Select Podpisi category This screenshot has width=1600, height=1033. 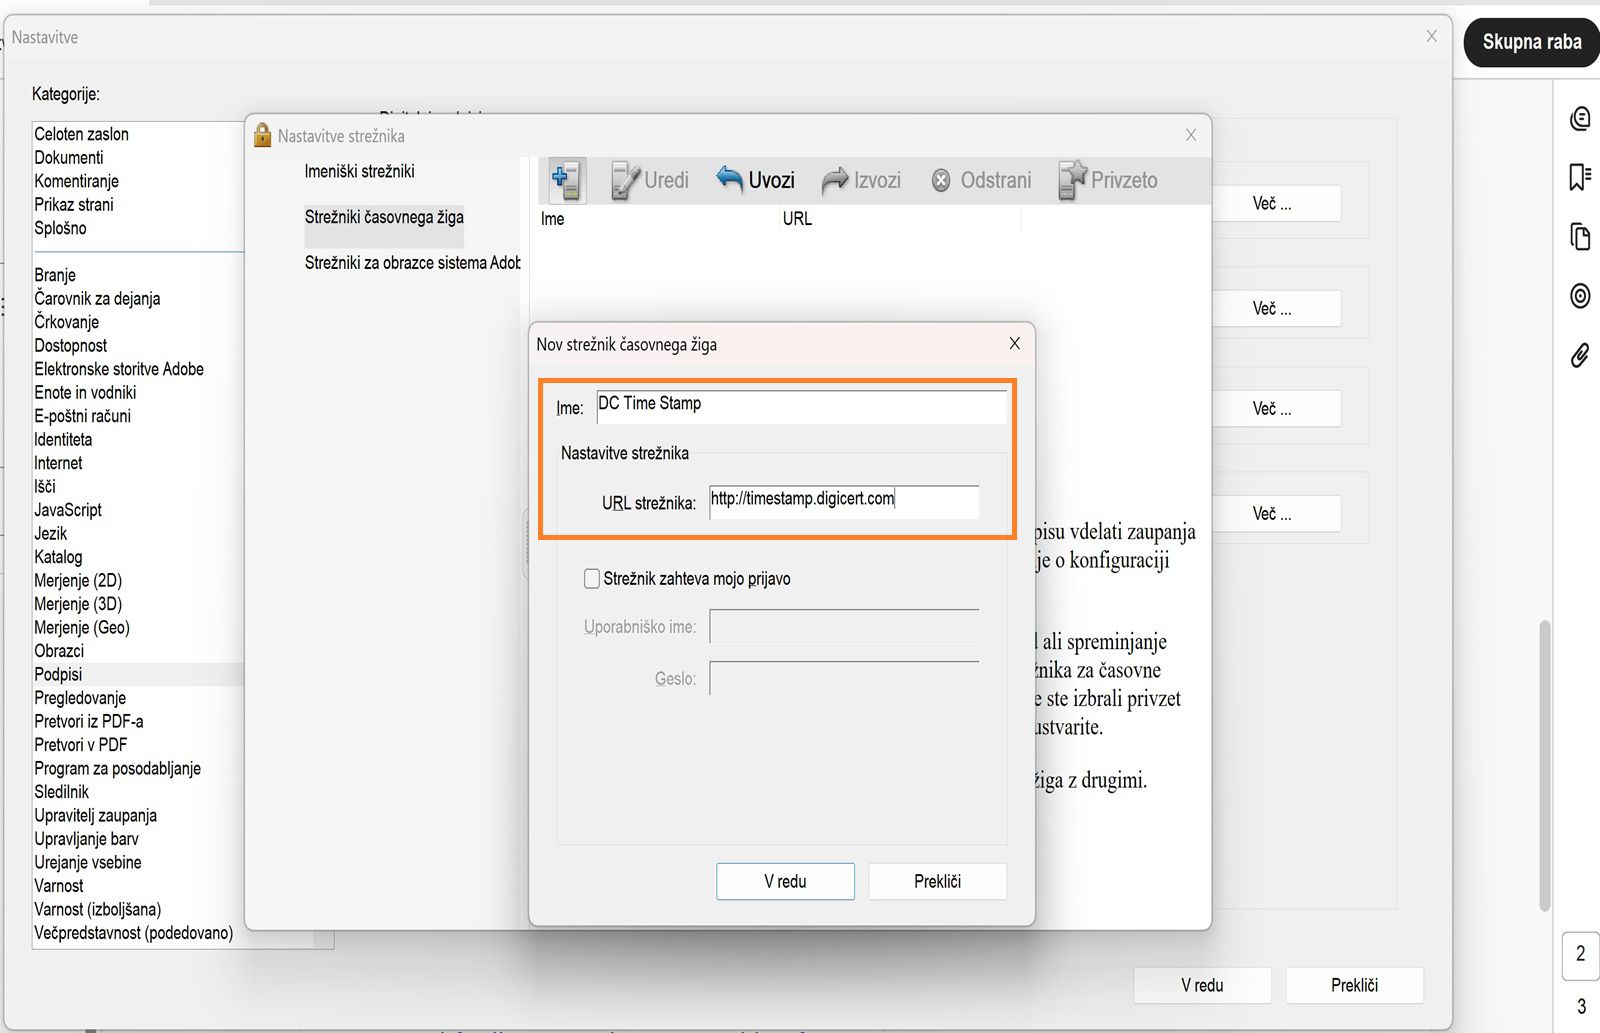[x=58, y=675]
